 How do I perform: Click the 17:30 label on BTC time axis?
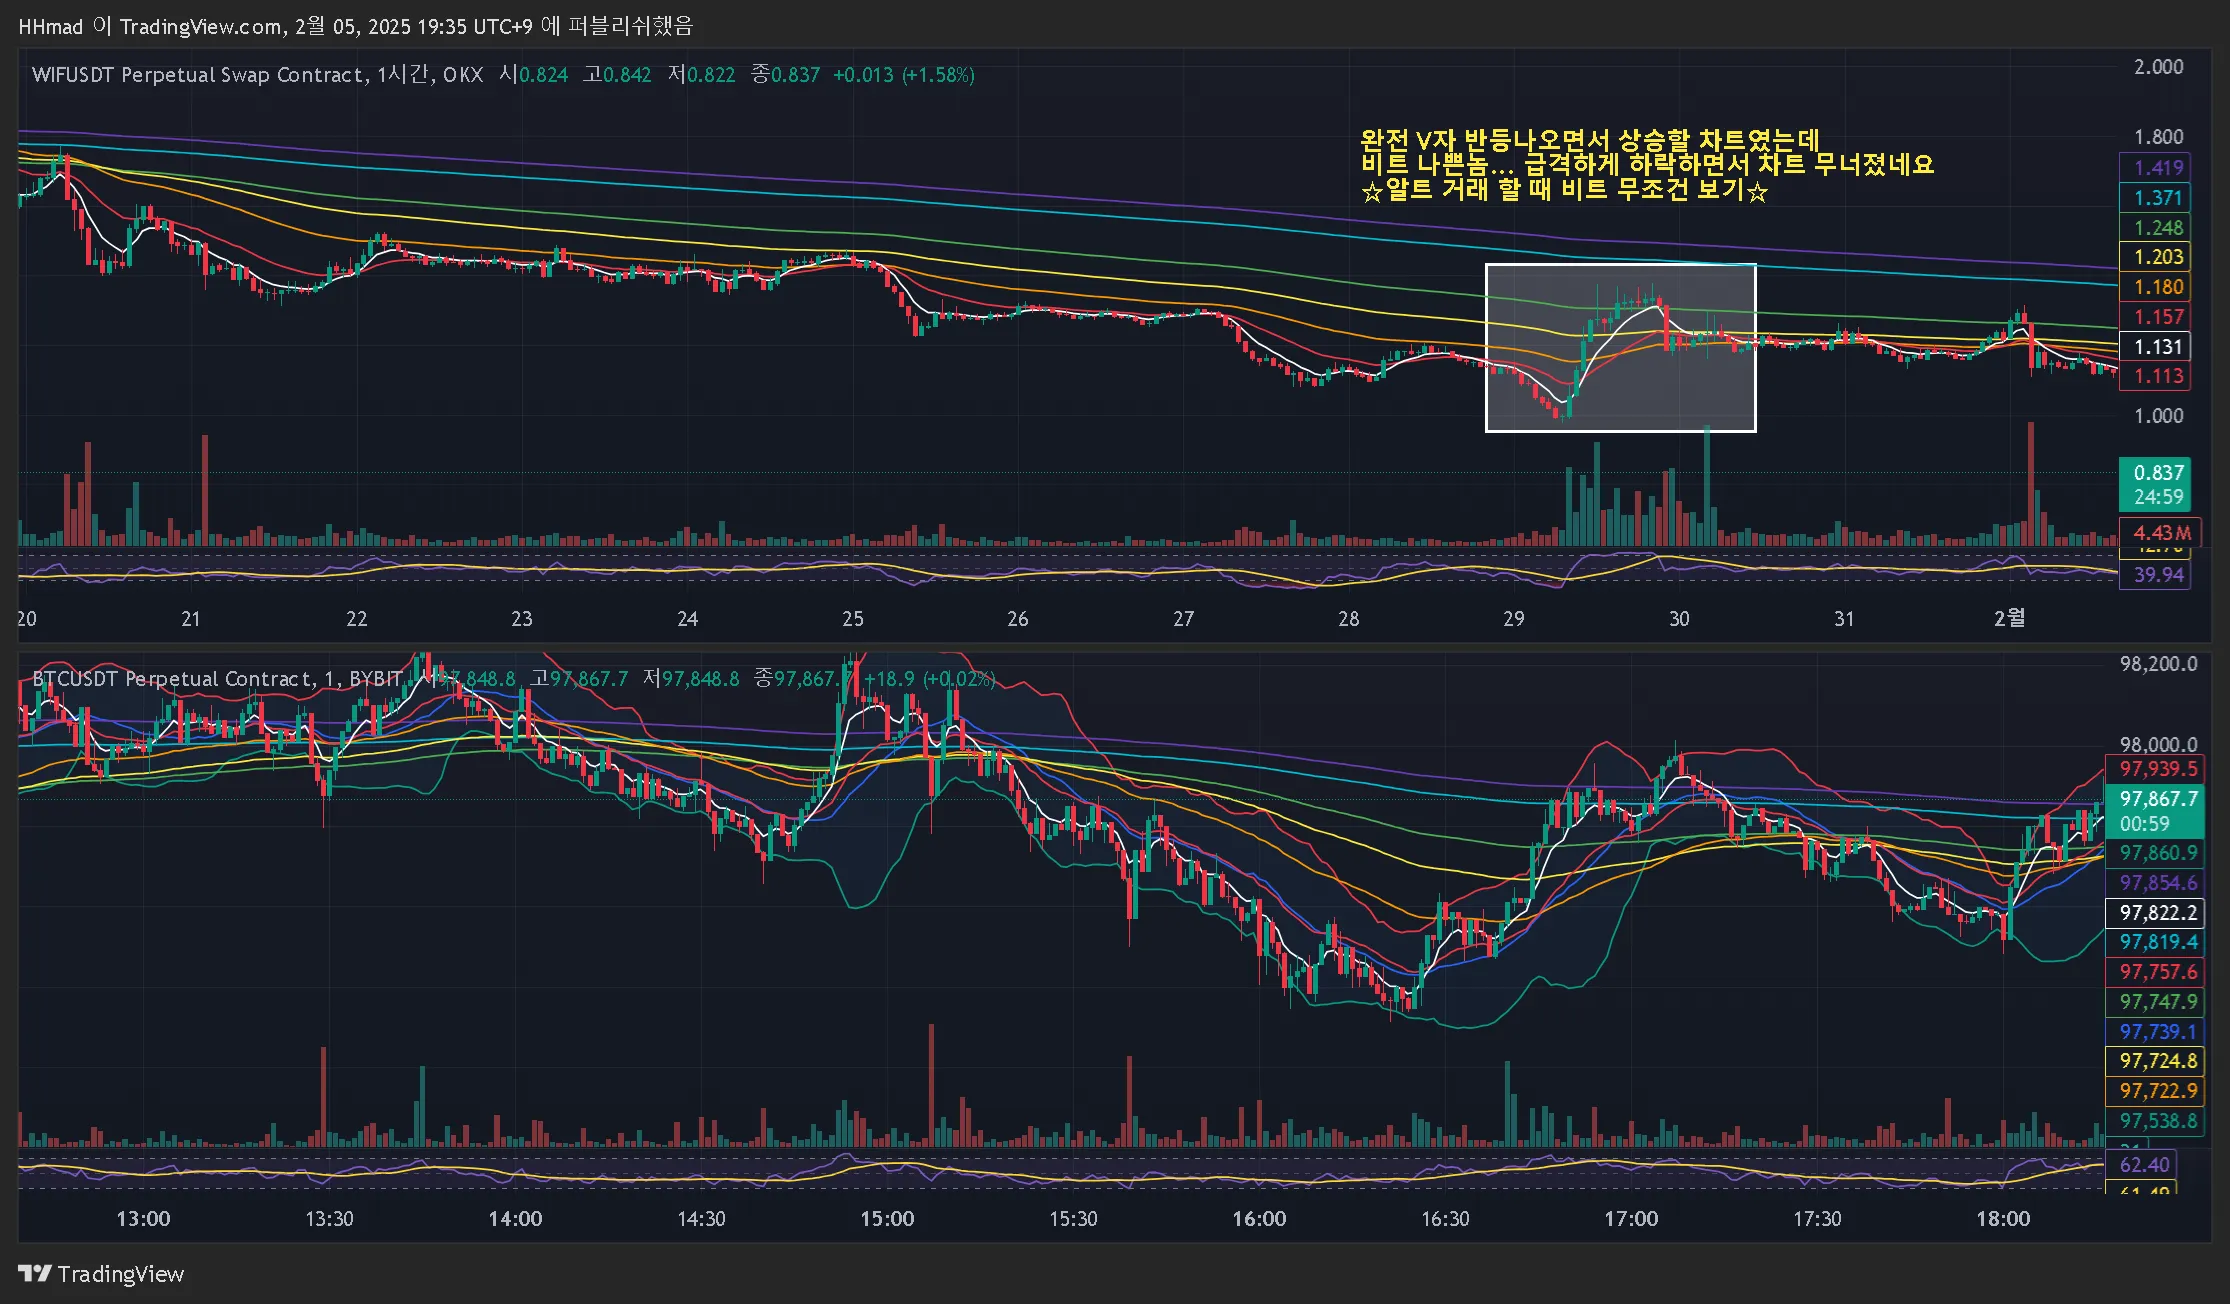tap(1817, 1219)
